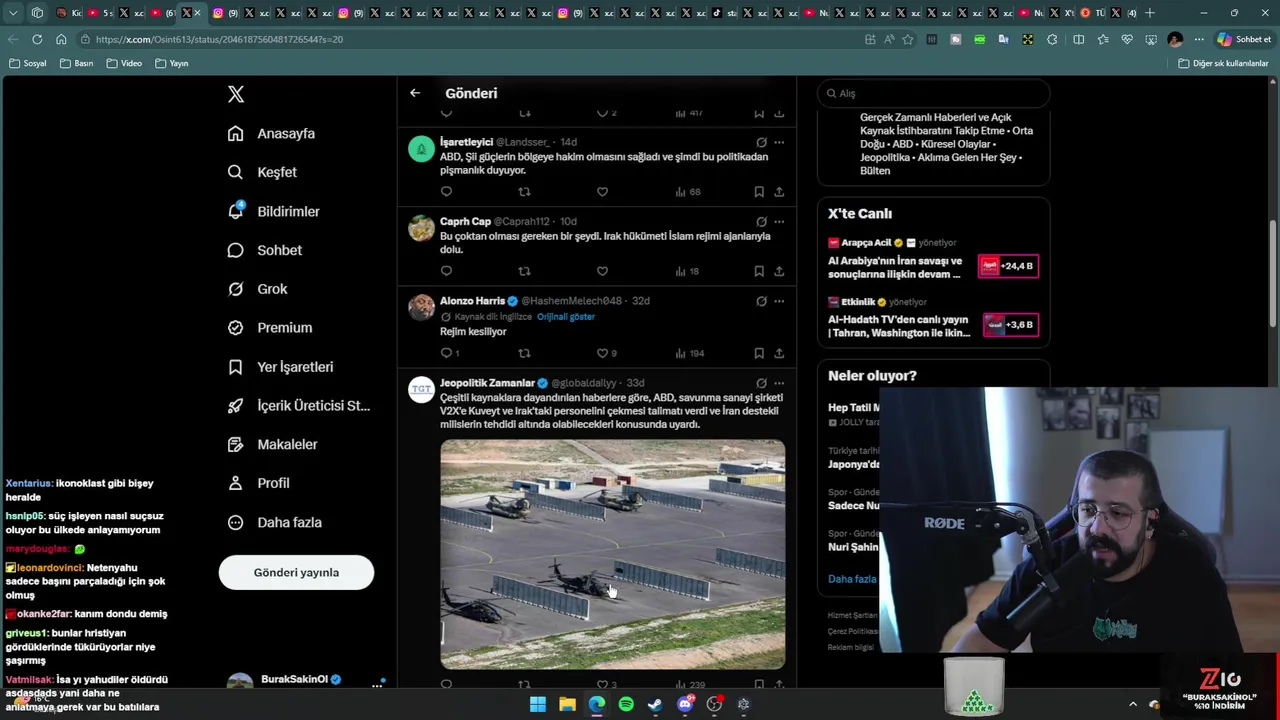Share the Caprh Cap post

click(779, 271)
